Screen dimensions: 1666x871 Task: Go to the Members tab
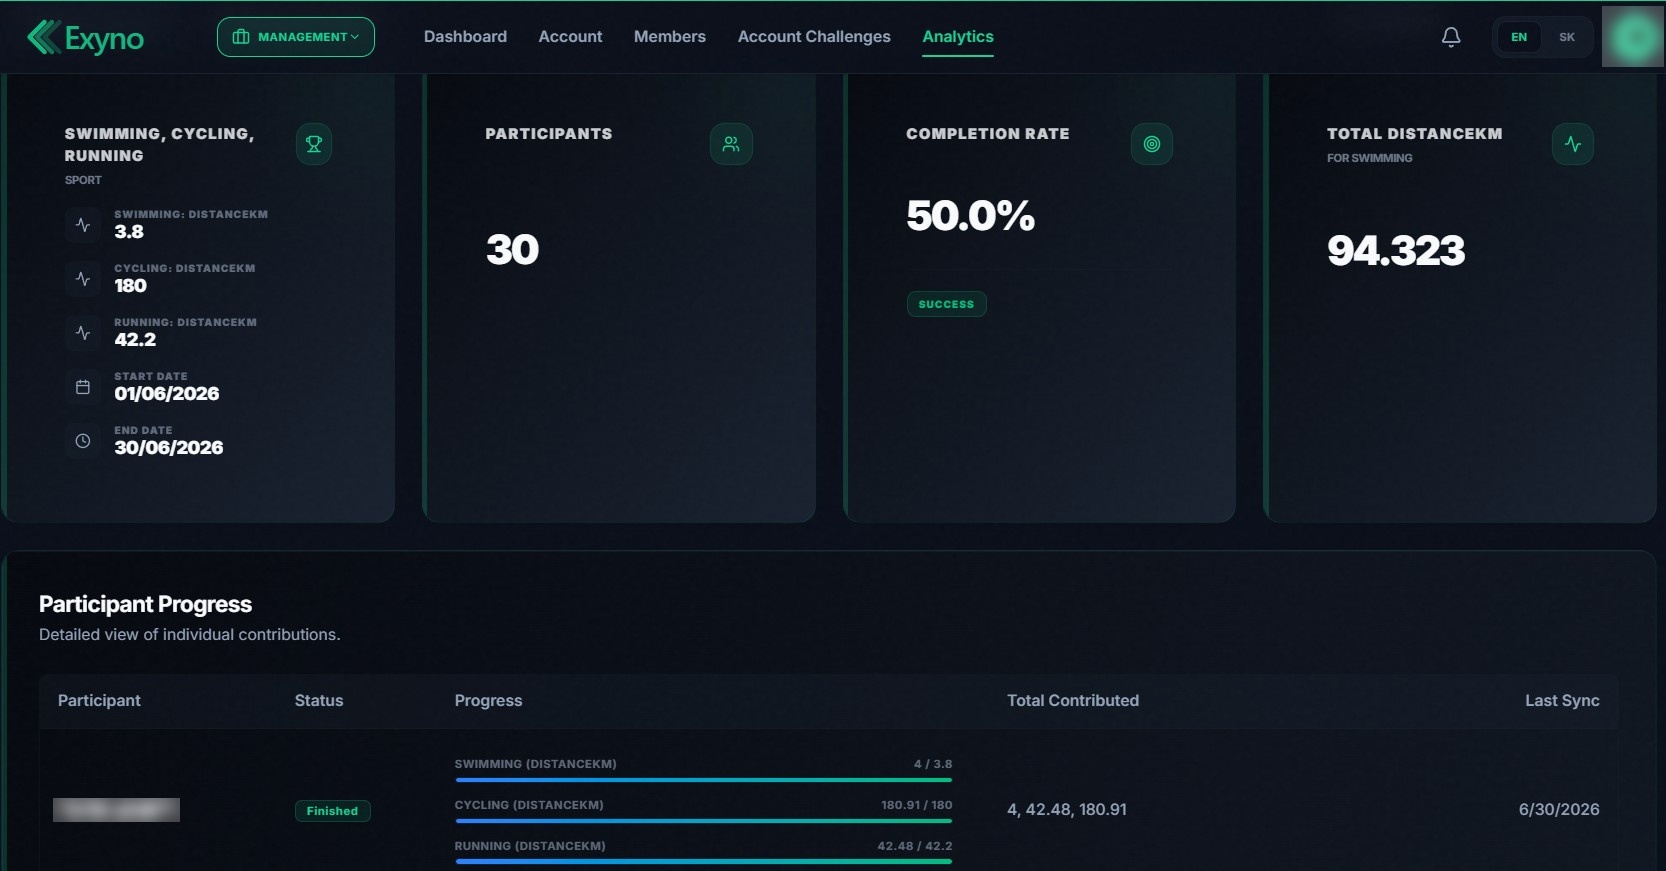click(x=670, y=37)
